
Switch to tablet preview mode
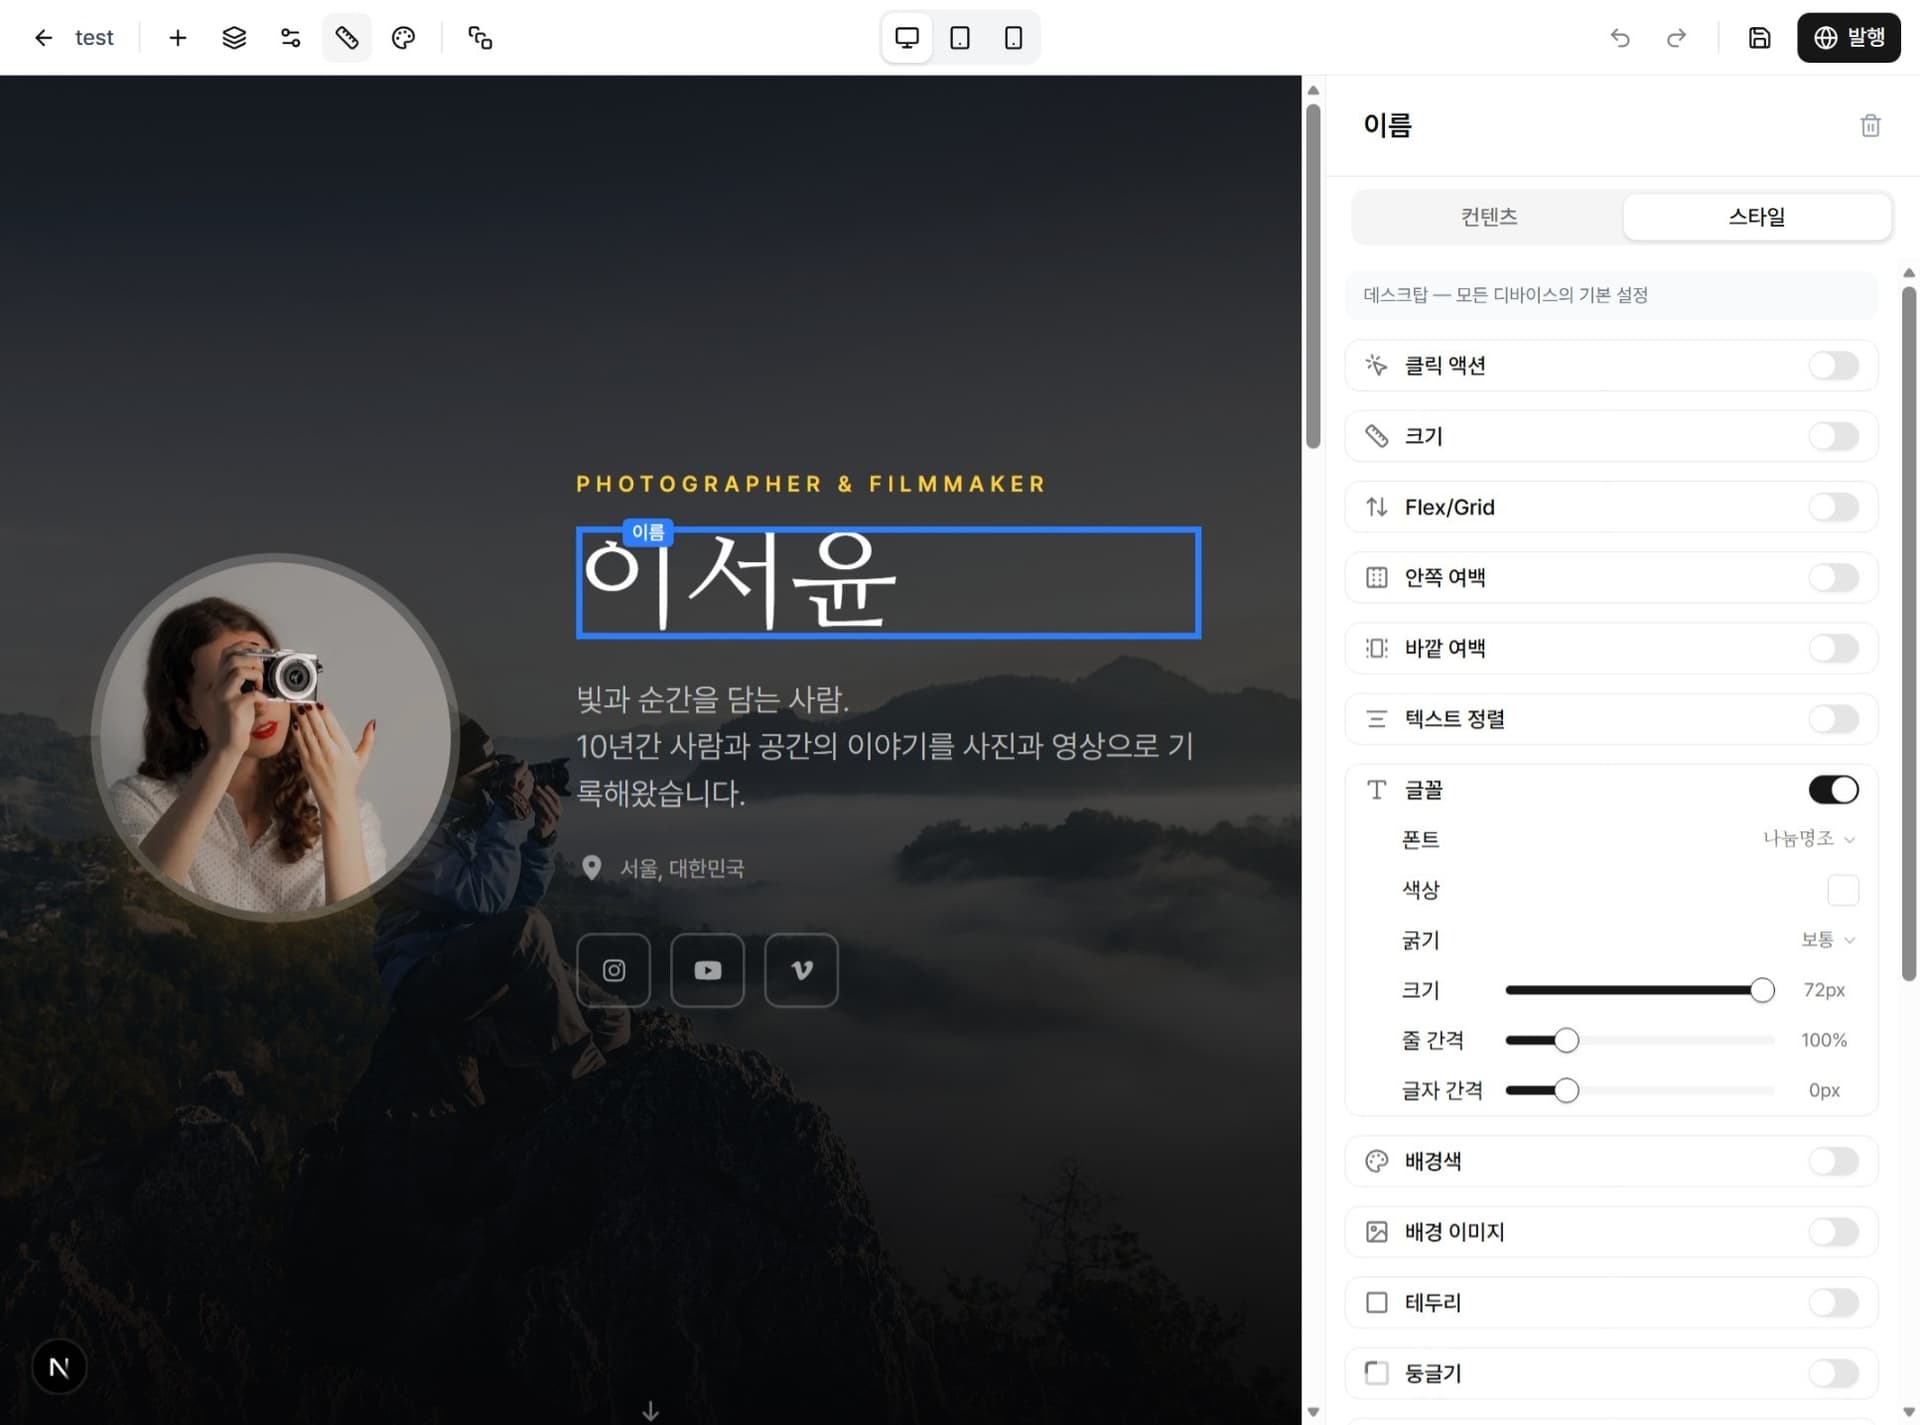[959, 37]
